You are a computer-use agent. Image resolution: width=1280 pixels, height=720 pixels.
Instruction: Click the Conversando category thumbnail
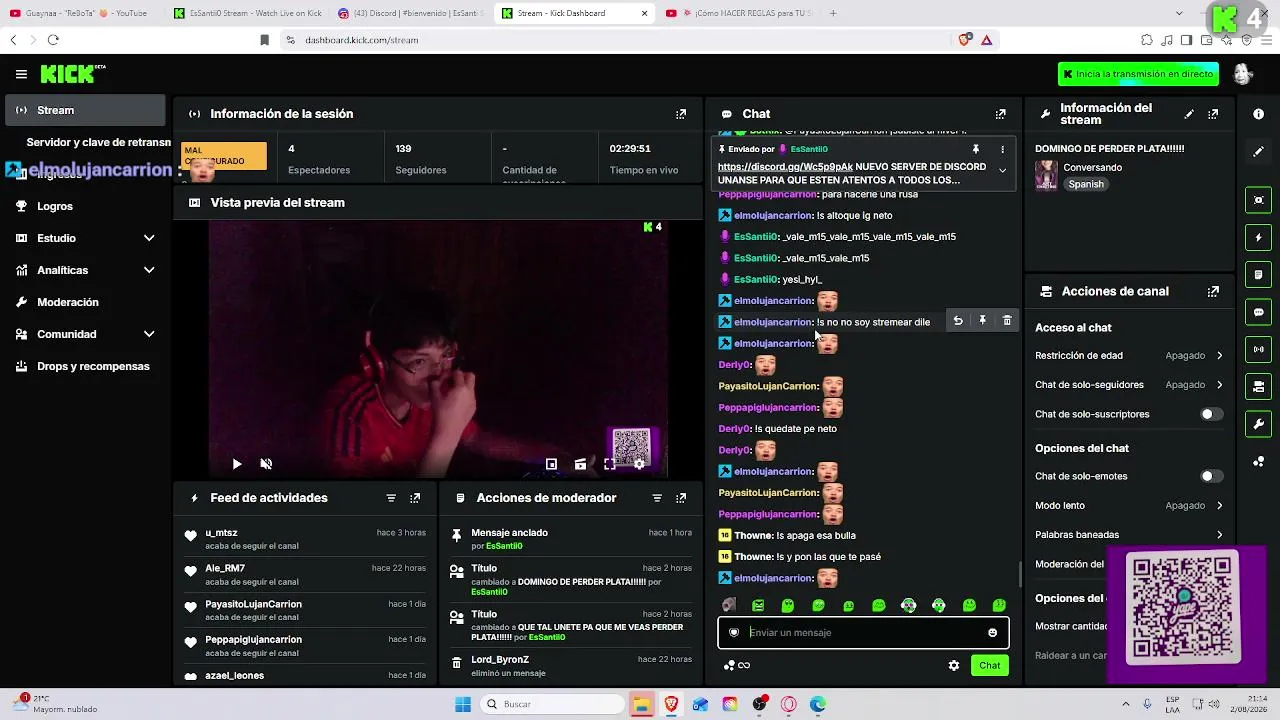point(1046,175)
